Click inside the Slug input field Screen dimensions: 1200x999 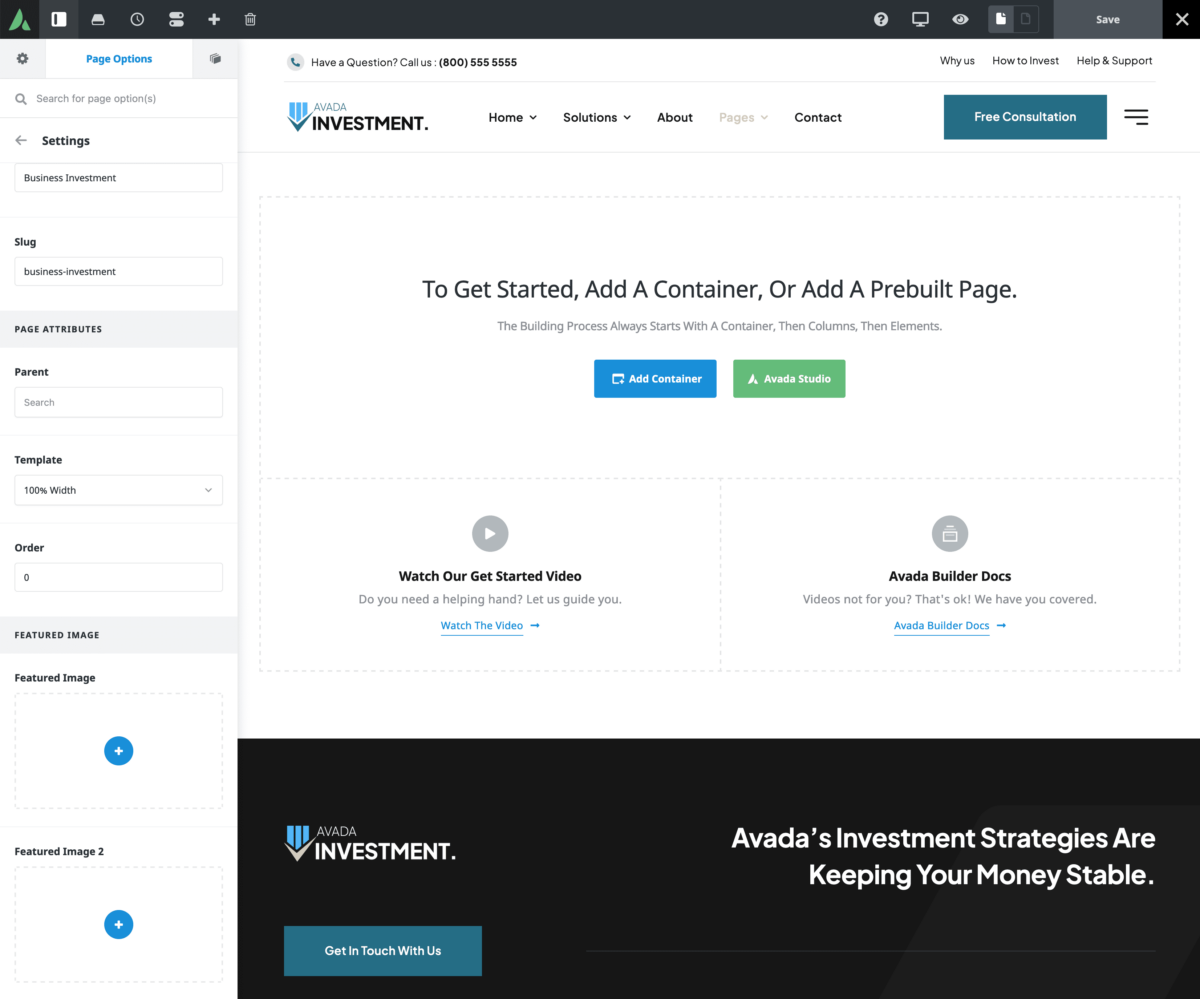click(118, 271)
